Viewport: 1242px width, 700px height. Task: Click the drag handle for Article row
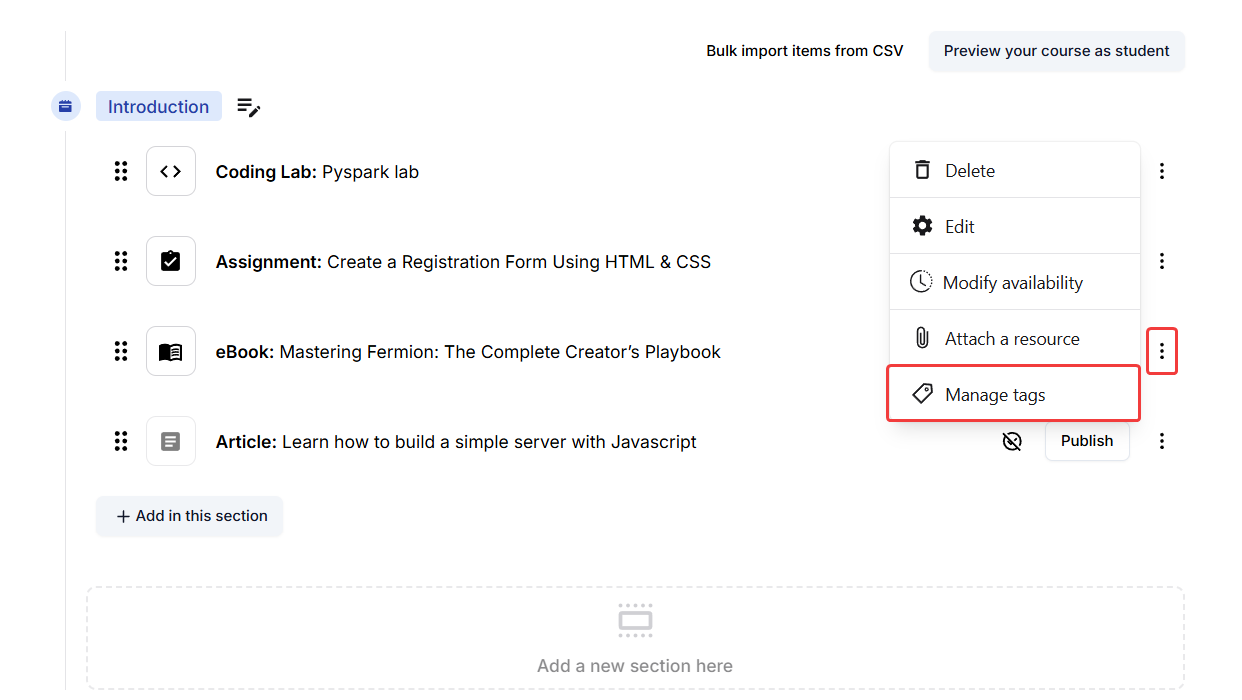(x=121, y=441)
